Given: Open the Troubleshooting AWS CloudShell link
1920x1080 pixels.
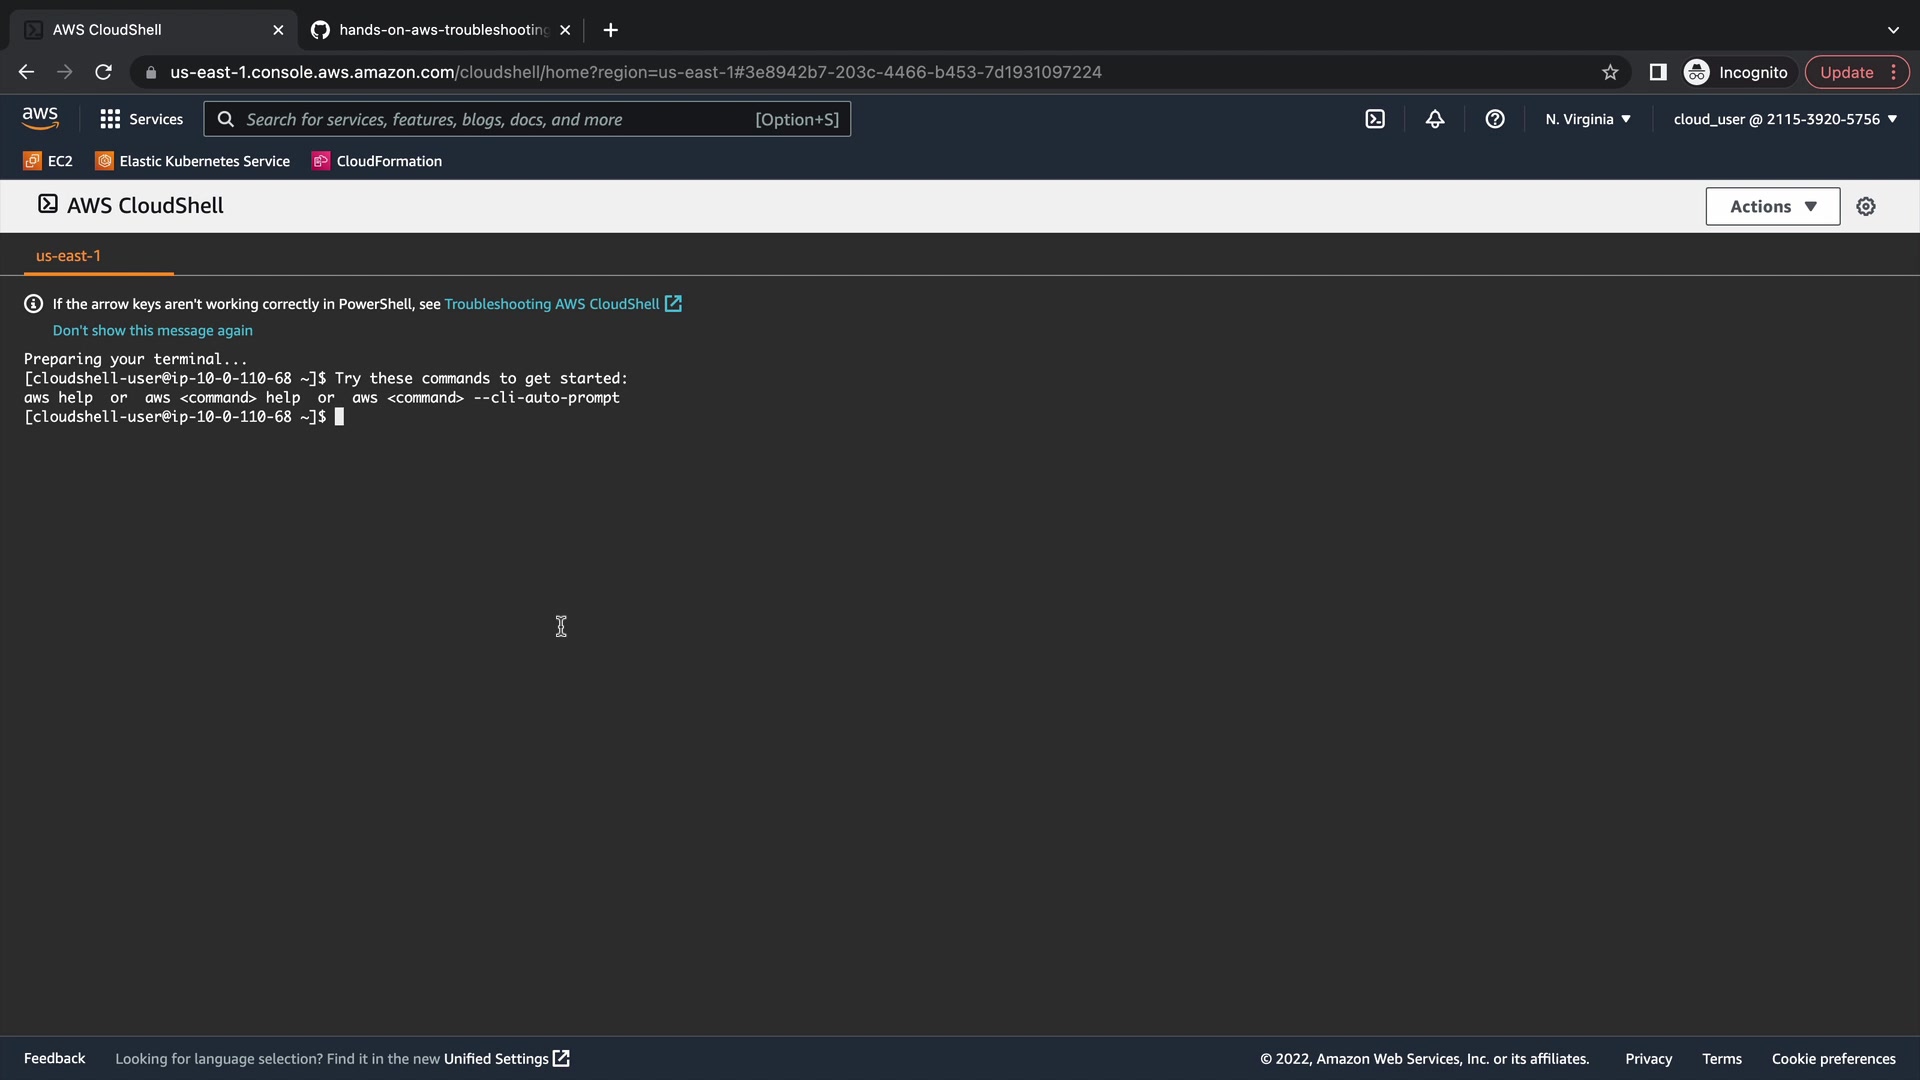Looking at the screenshot, I should pos(552,304).
